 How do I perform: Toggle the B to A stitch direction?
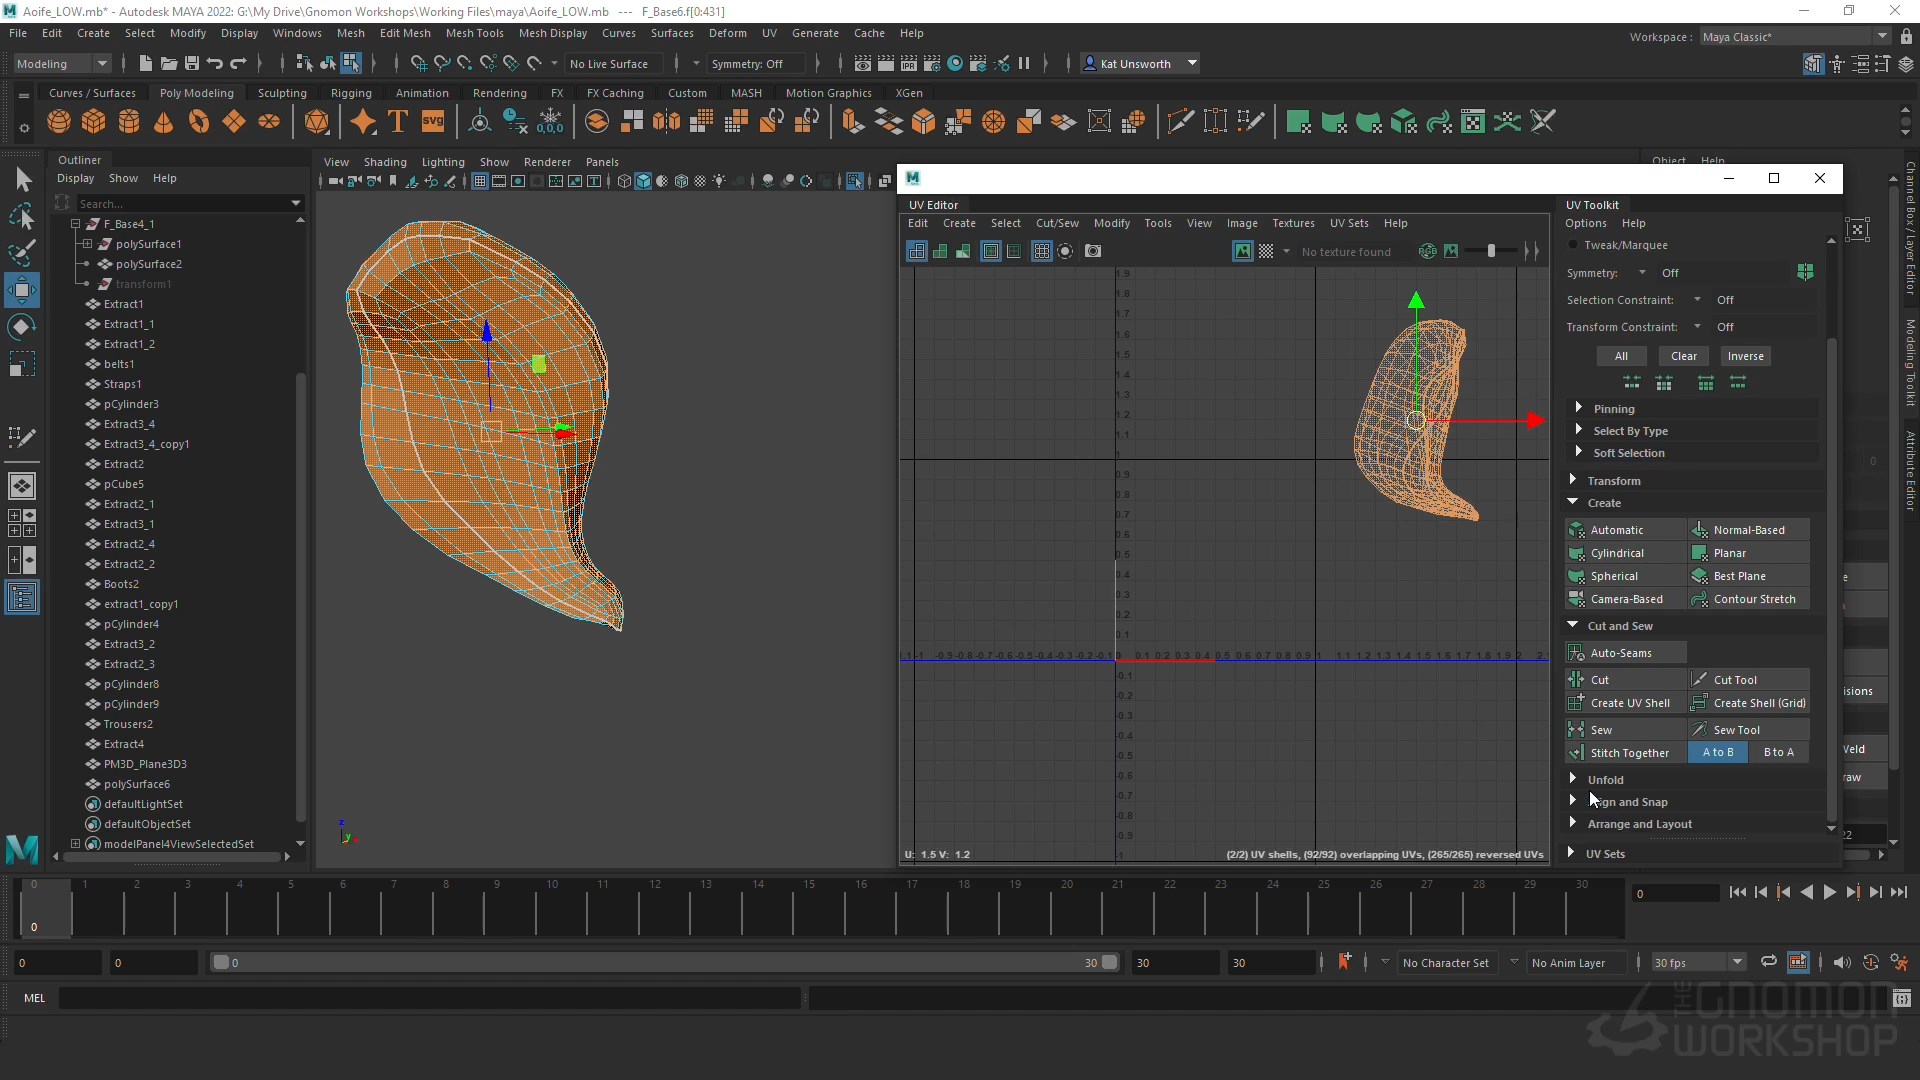1778,752
